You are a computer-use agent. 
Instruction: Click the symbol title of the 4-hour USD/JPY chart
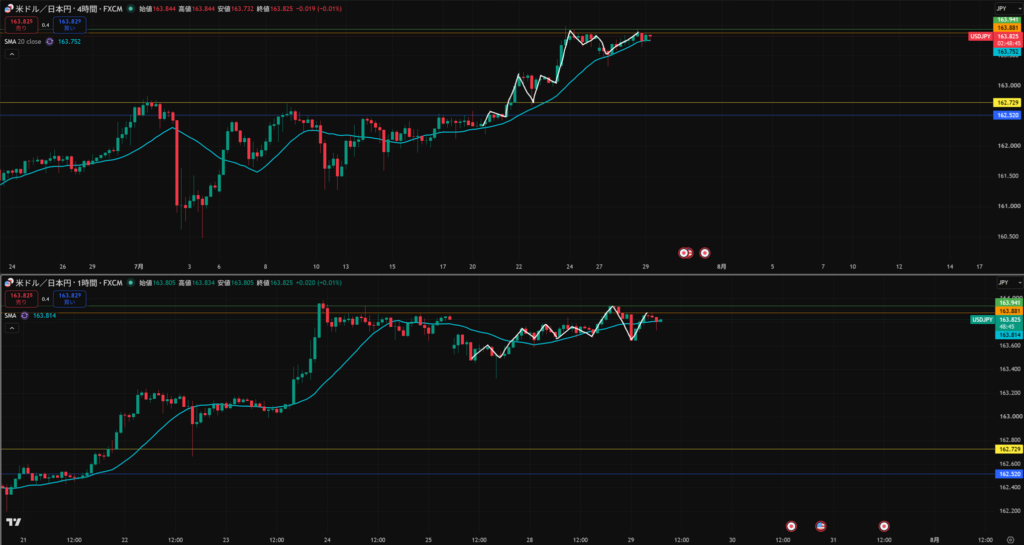tap(69, 9)
